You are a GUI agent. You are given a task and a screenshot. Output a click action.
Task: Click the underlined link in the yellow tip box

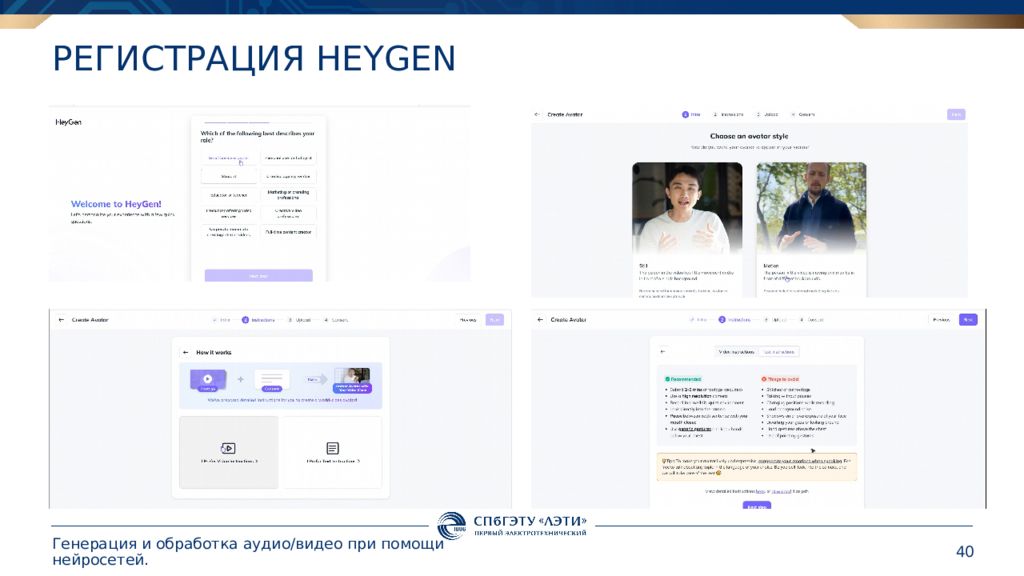coord(800,461)
